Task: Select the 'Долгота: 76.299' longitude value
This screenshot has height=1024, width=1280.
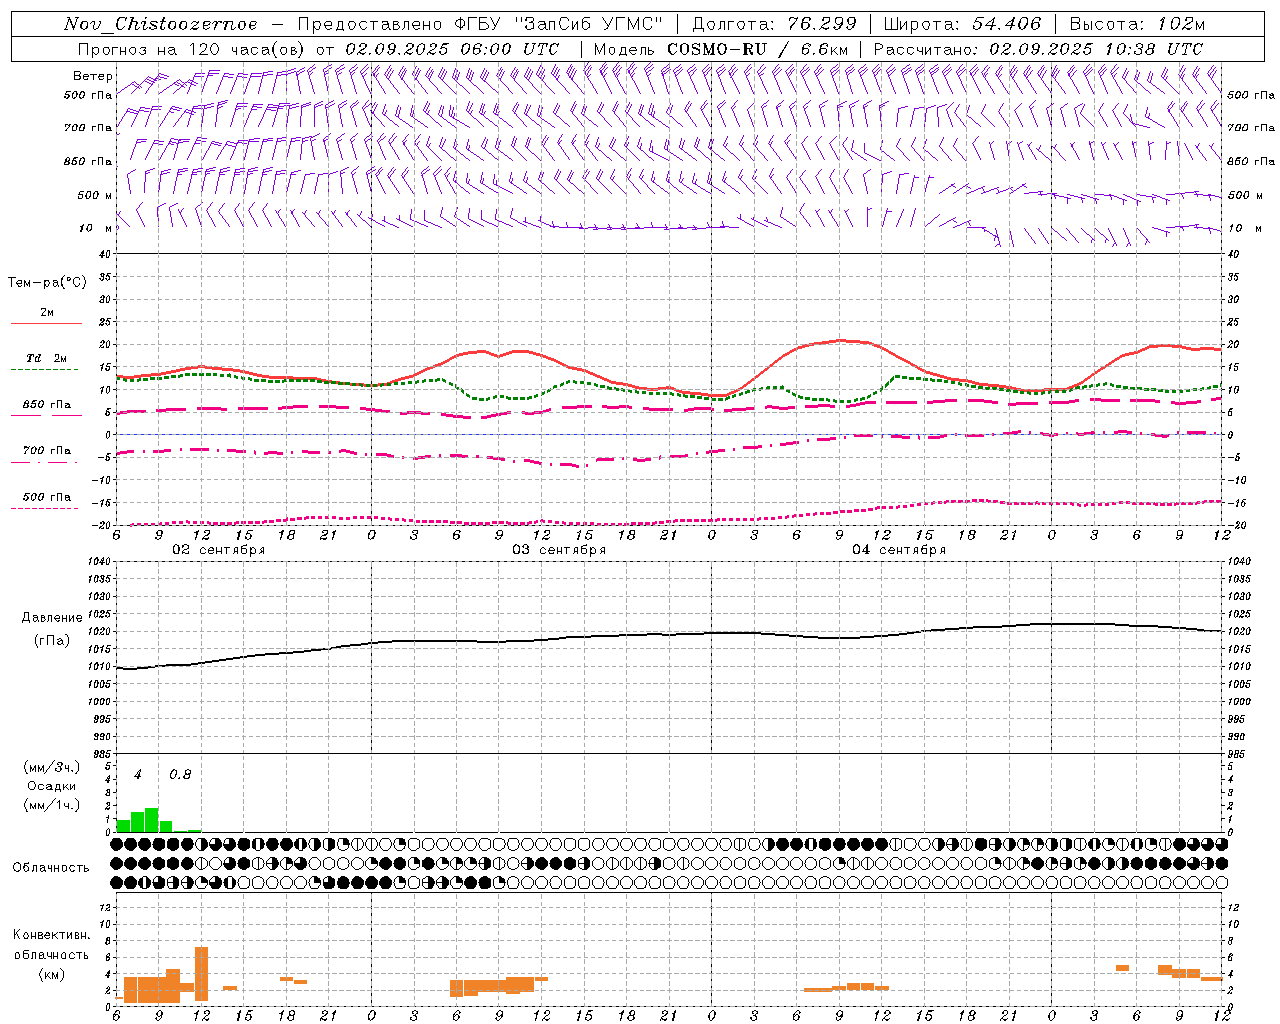Action: coord(774,24)
